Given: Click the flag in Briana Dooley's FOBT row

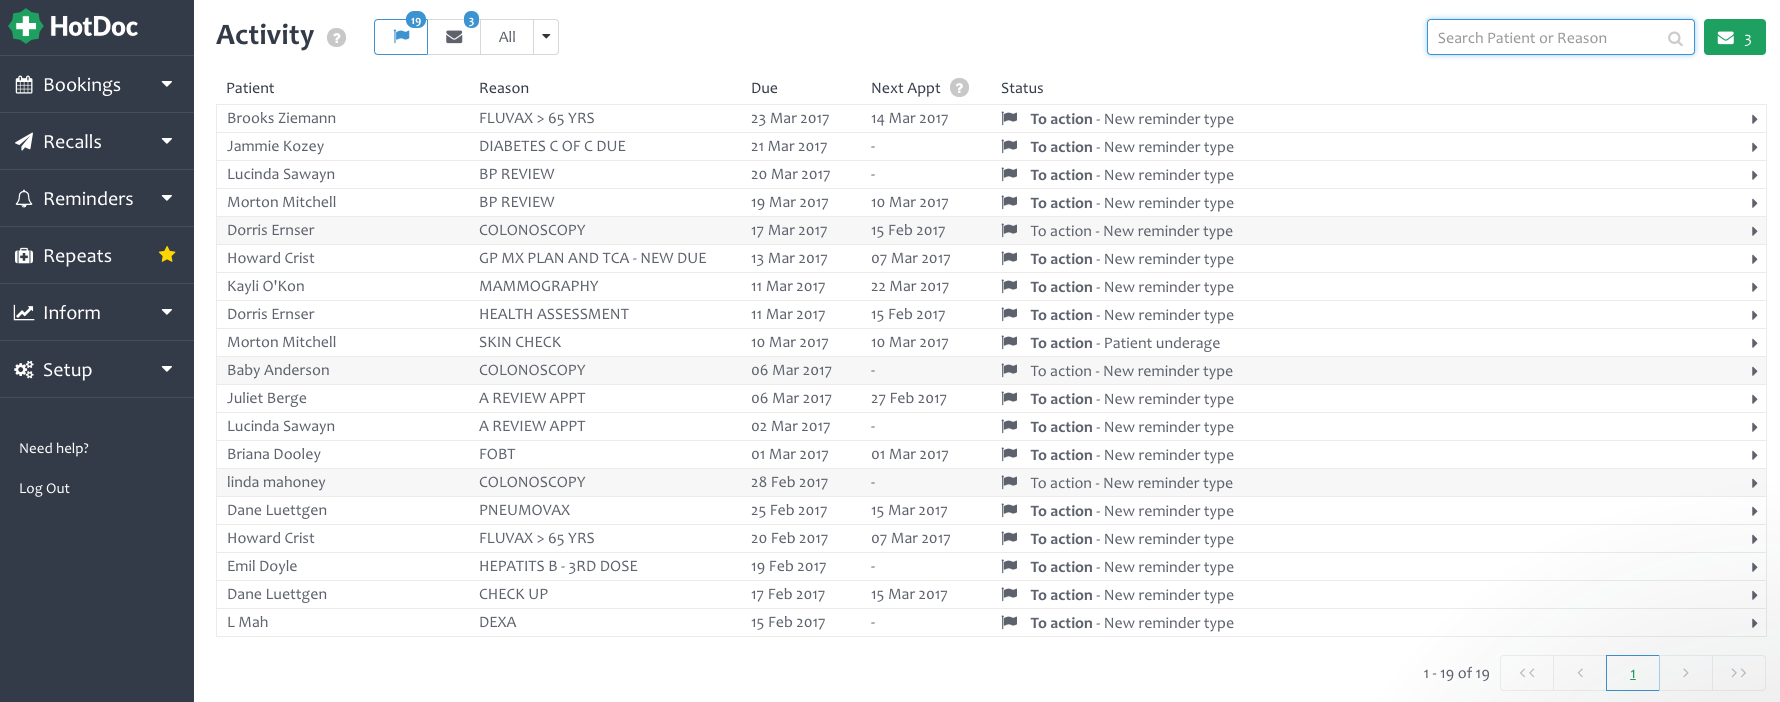Looking at the screenshot, I should coord(1010,454).
